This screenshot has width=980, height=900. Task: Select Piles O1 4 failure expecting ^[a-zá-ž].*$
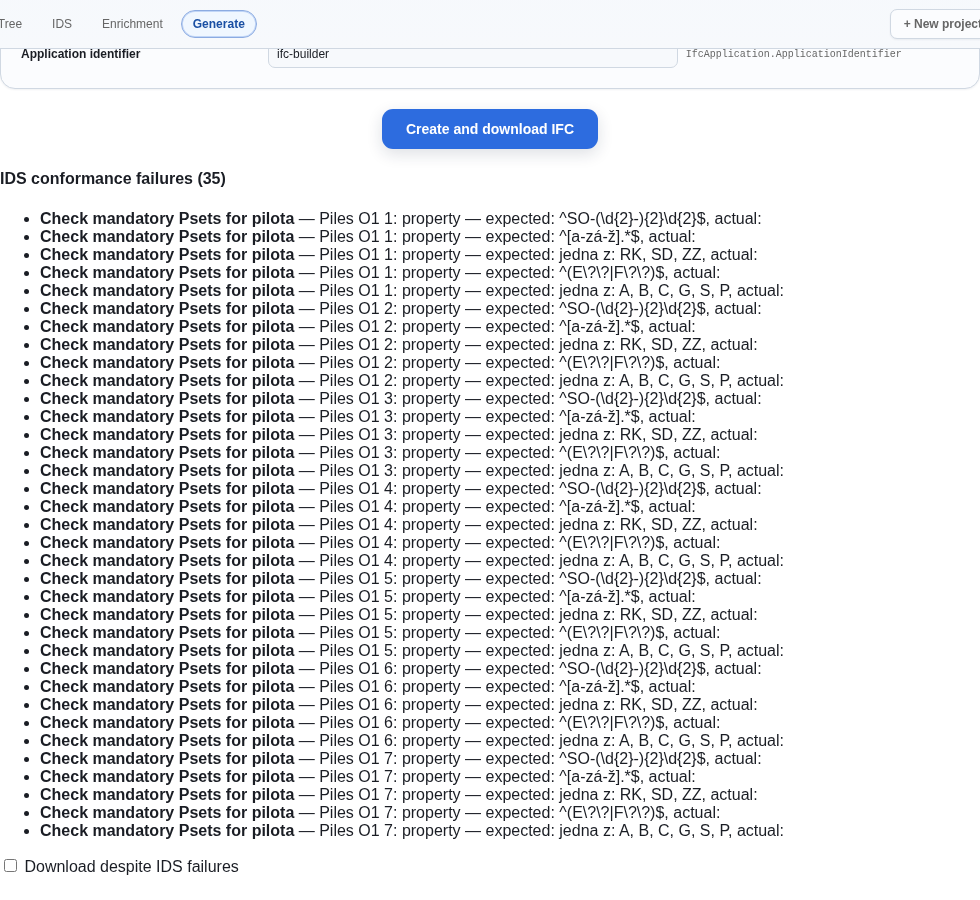tap(368, 507)
